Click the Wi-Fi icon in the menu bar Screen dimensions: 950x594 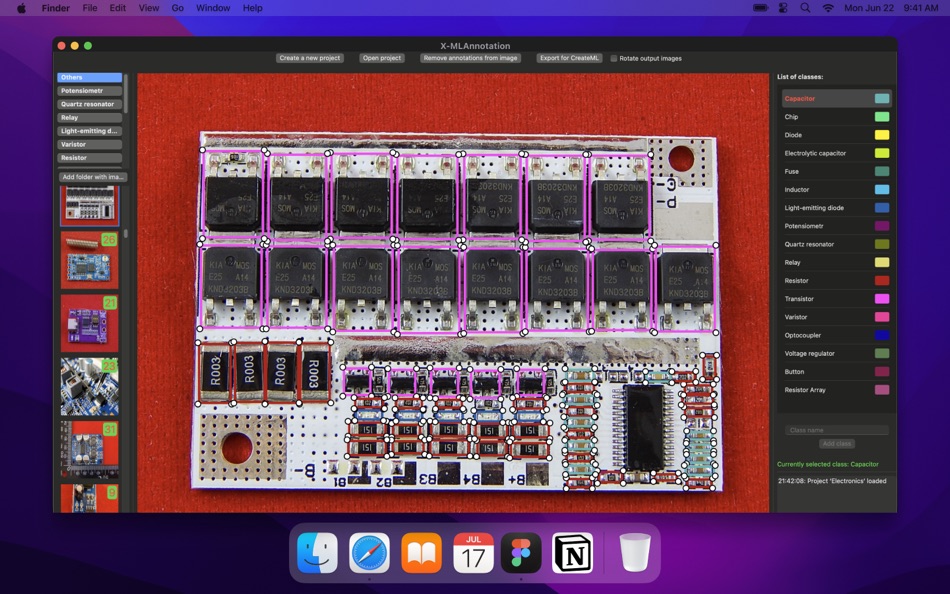coord(827,8)
